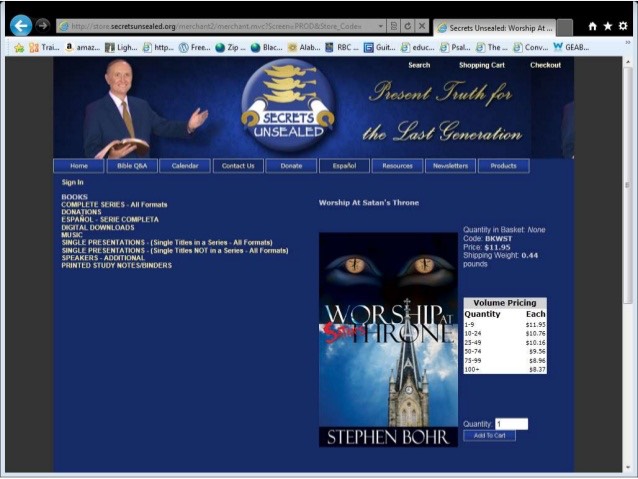Open the Contact Us menu button
Viewport: 638px width, 479px height.
tap(238, 166)
